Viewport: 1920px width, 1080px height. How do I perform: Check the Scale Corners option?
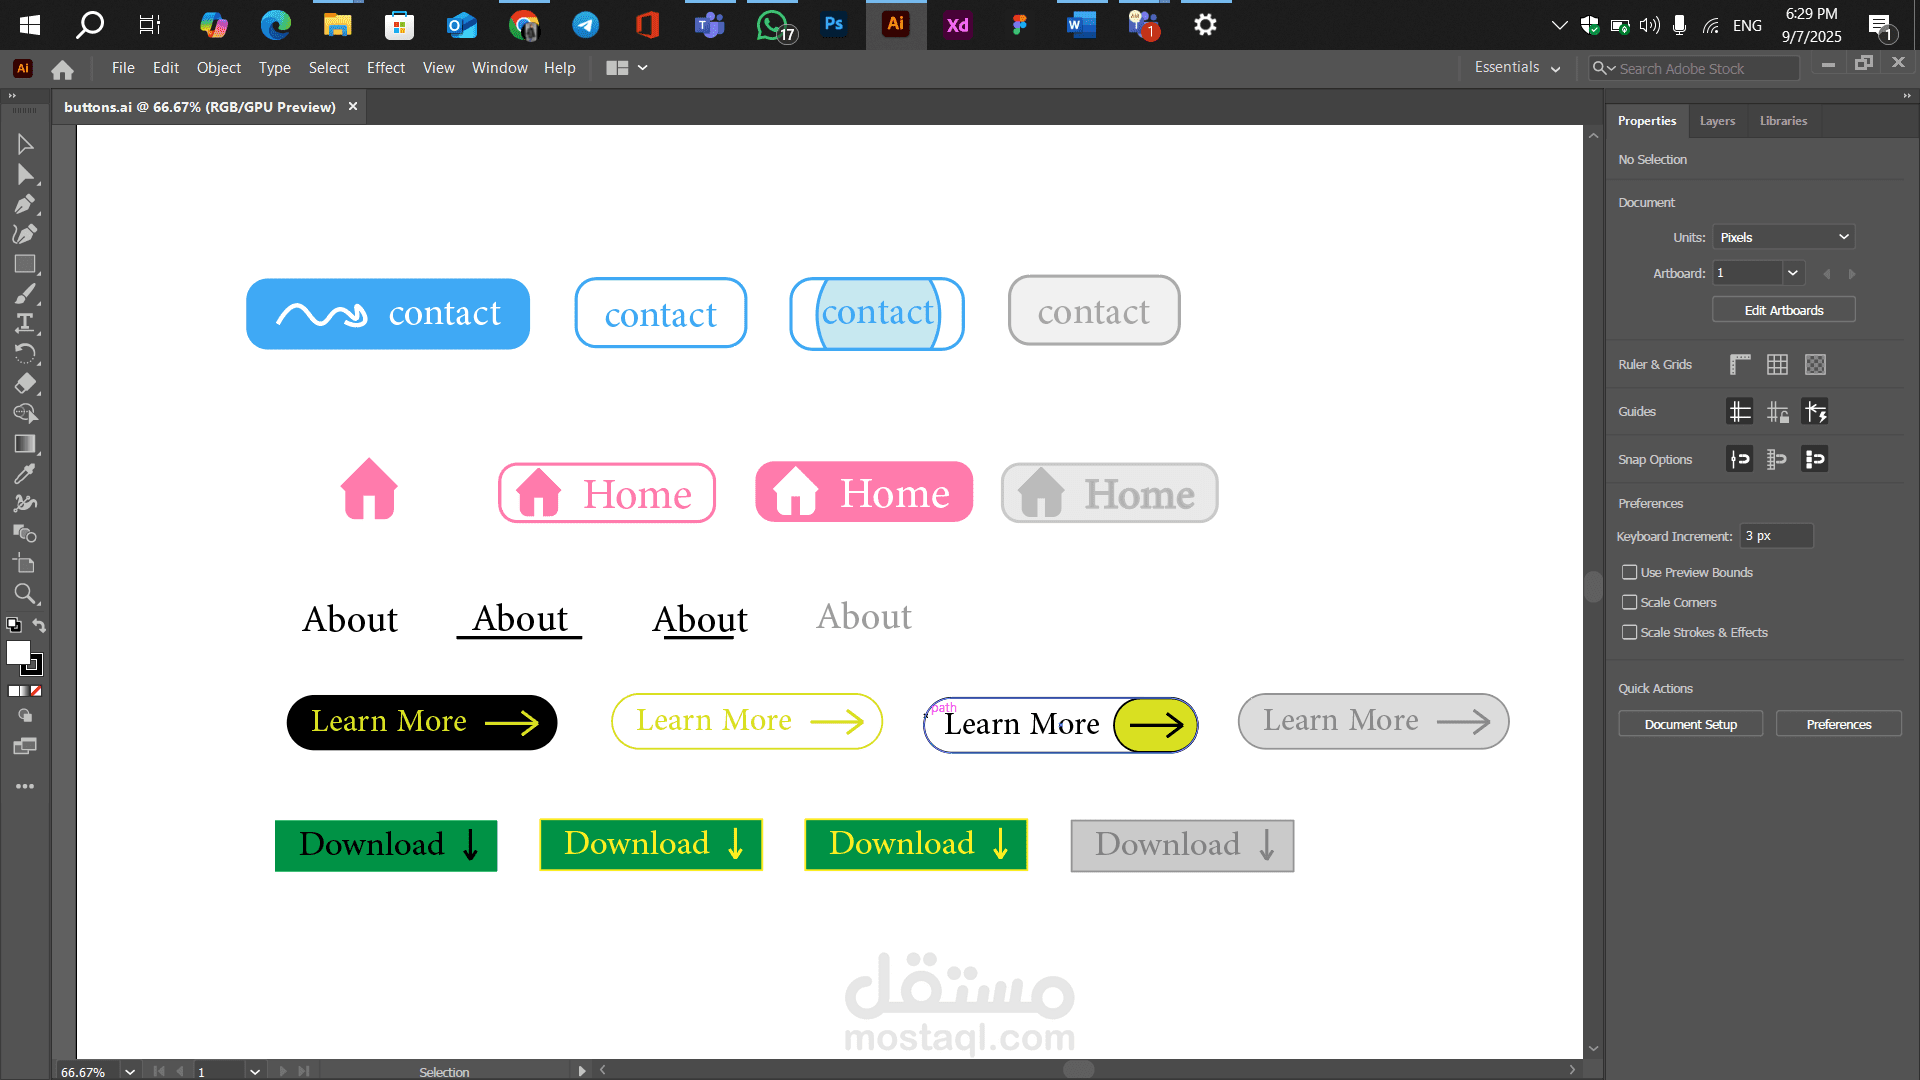pyautogui.click(x=1630, y=602)
